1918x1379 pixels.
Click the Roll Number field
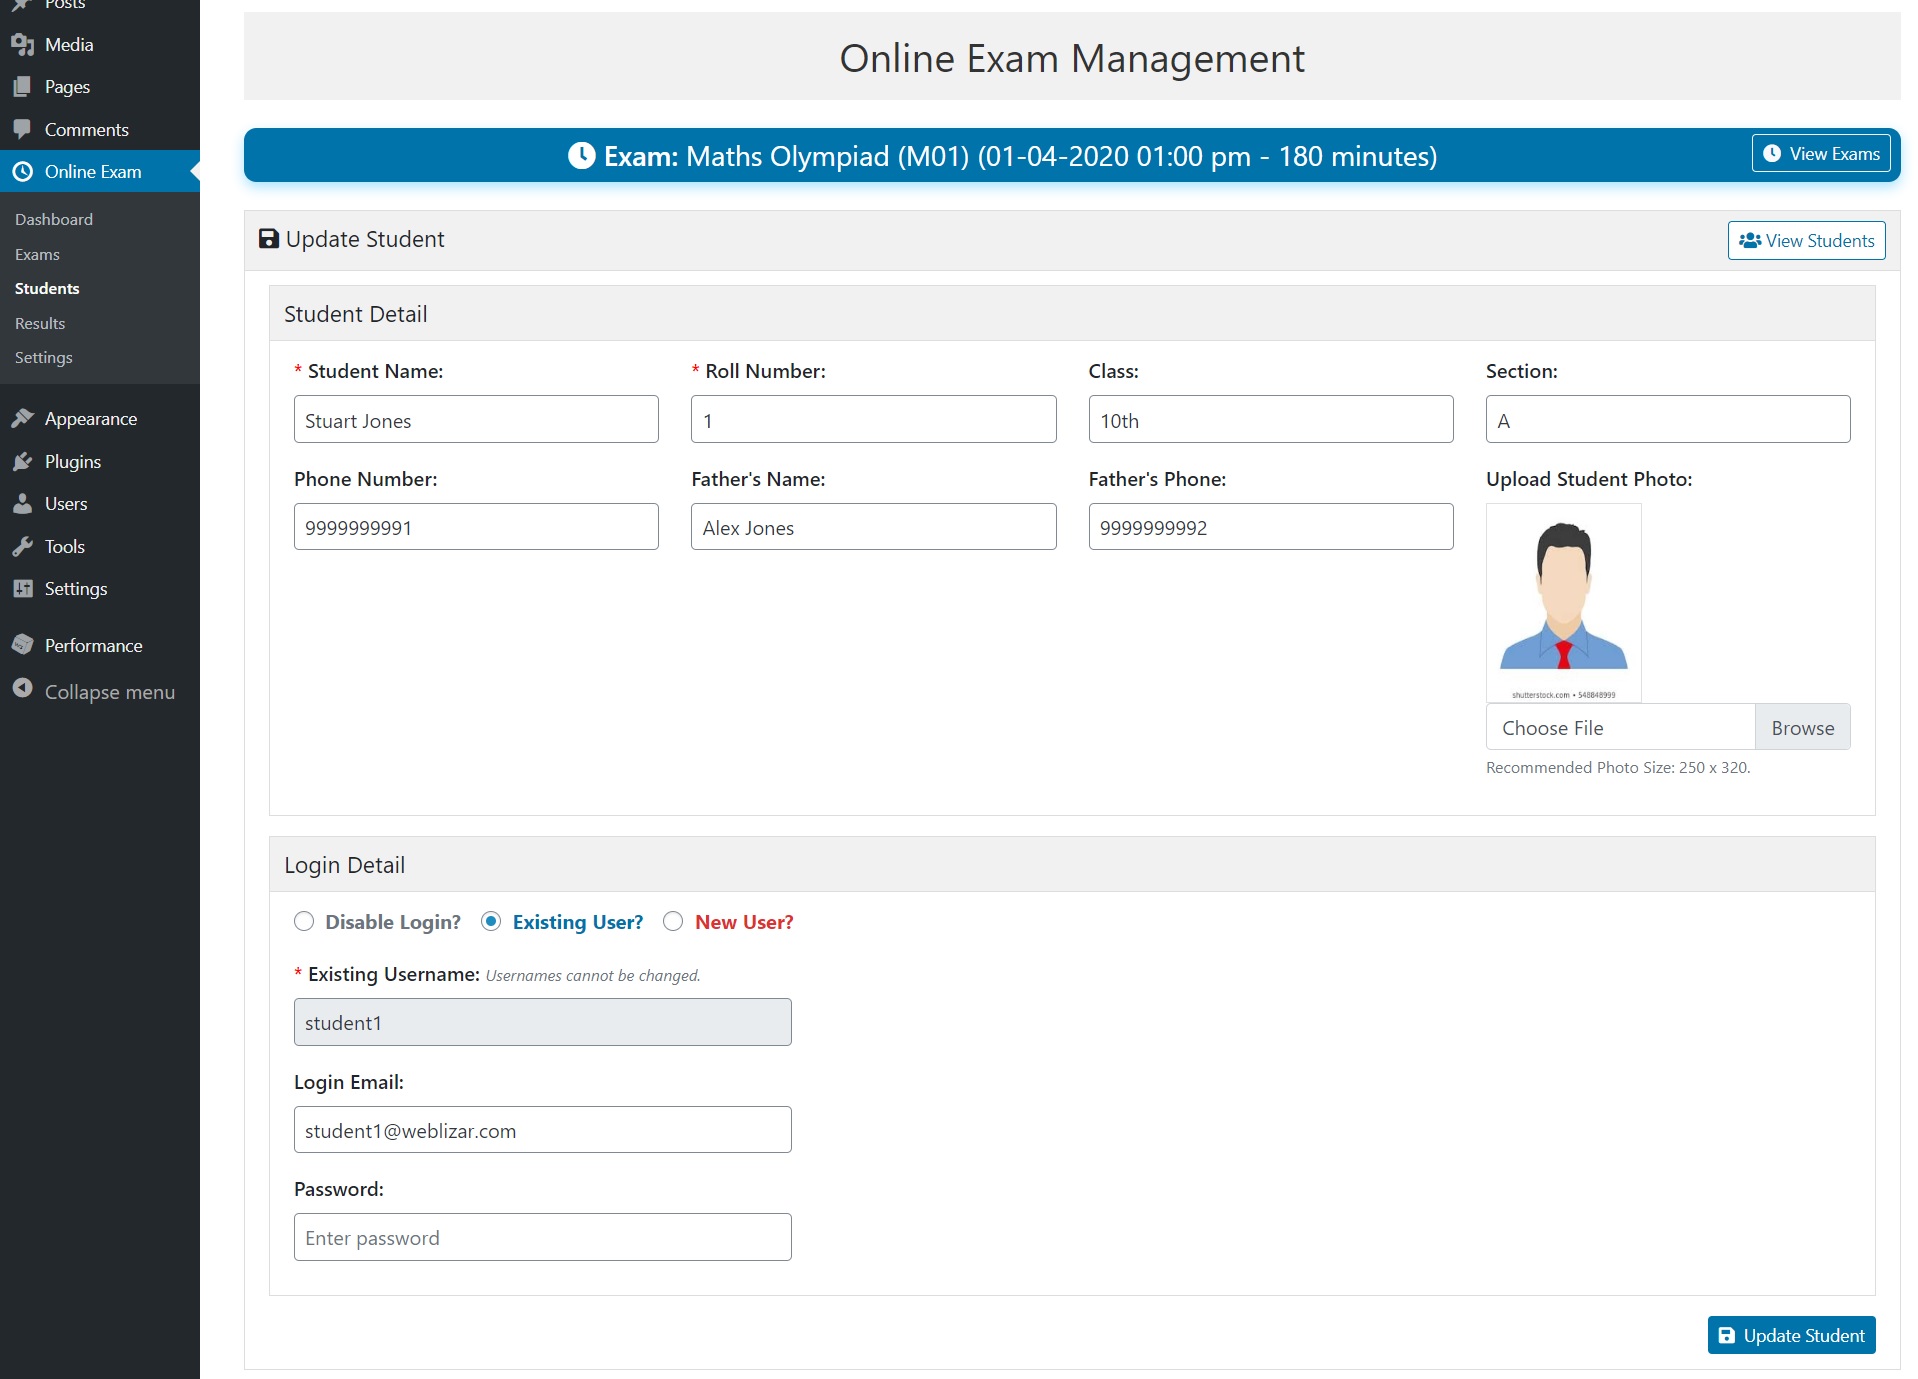(x=873, y=420)
